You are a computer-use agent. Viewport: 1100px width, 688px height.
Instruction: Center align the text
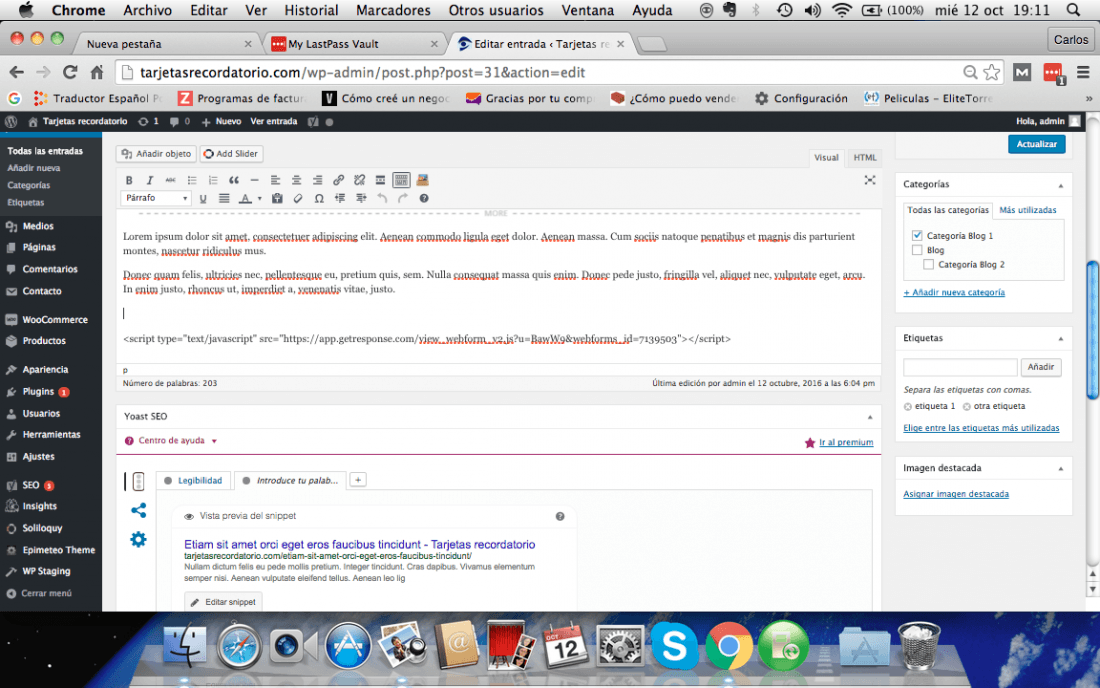tap(296, 180)
